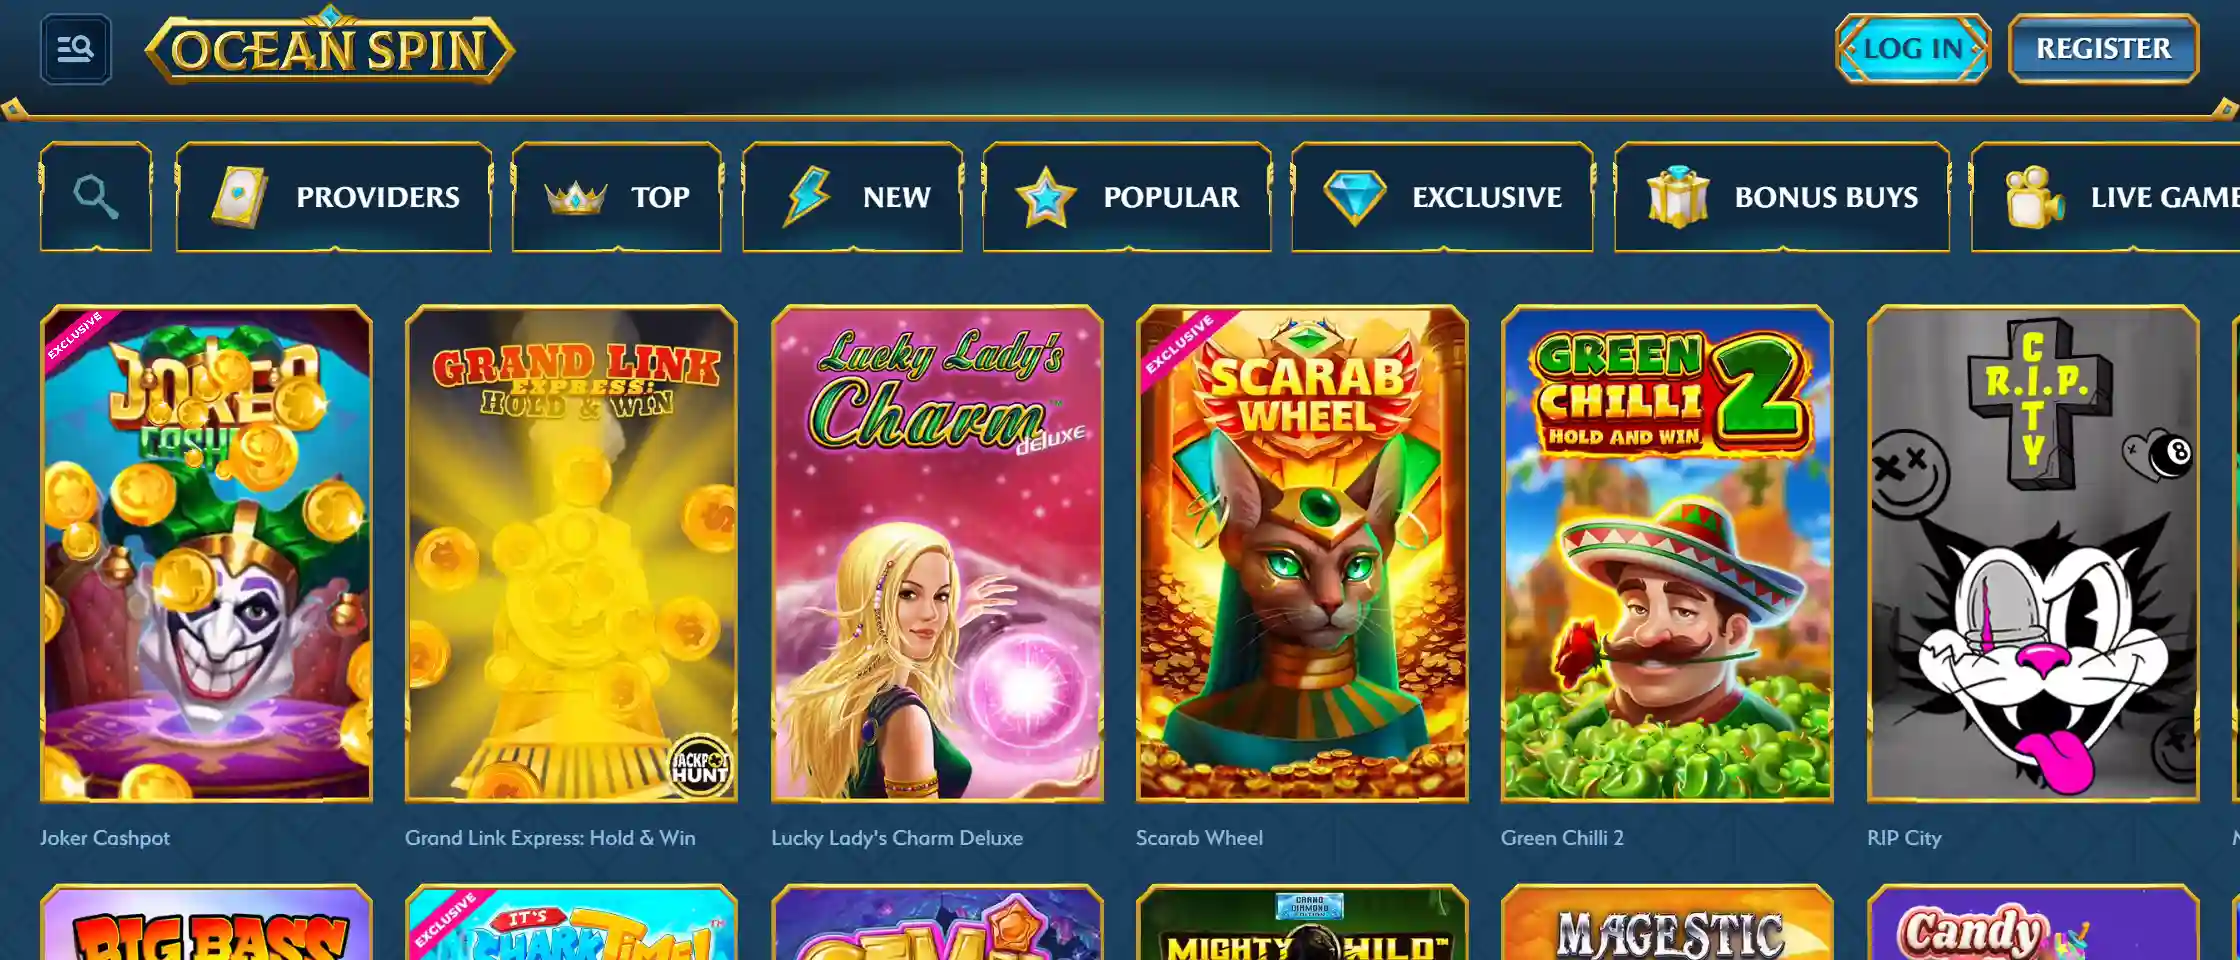The width and height of the screenshot is (2240, 960).
Task: Click the Register button
Action: point(2103,48)
